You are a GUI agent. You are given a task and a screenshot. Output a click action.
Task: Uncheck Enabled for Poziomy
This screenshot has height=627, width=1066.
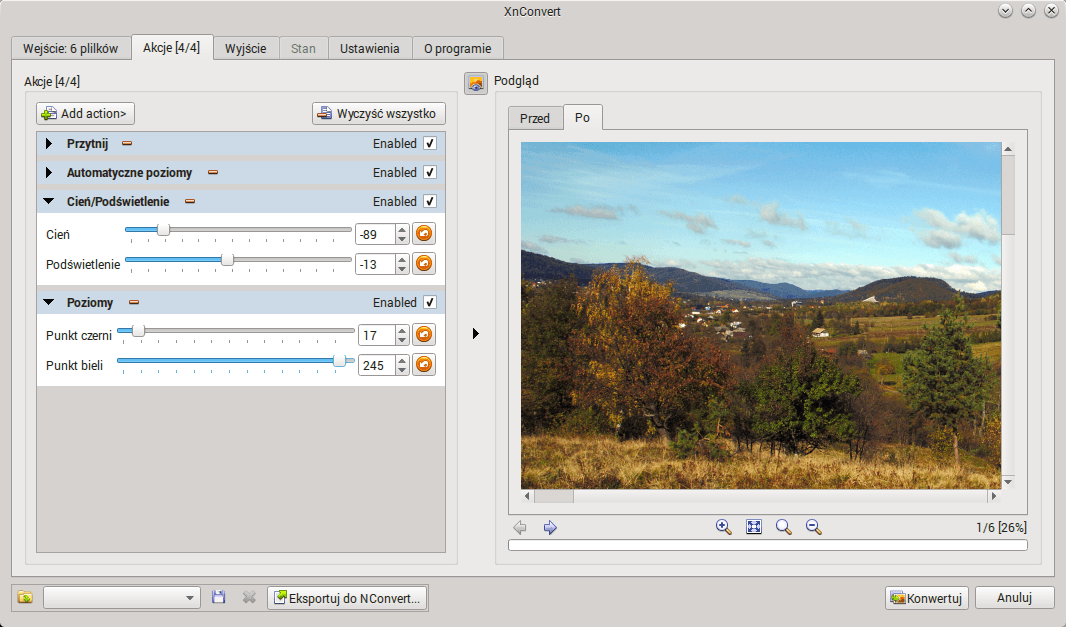(430, 302)
